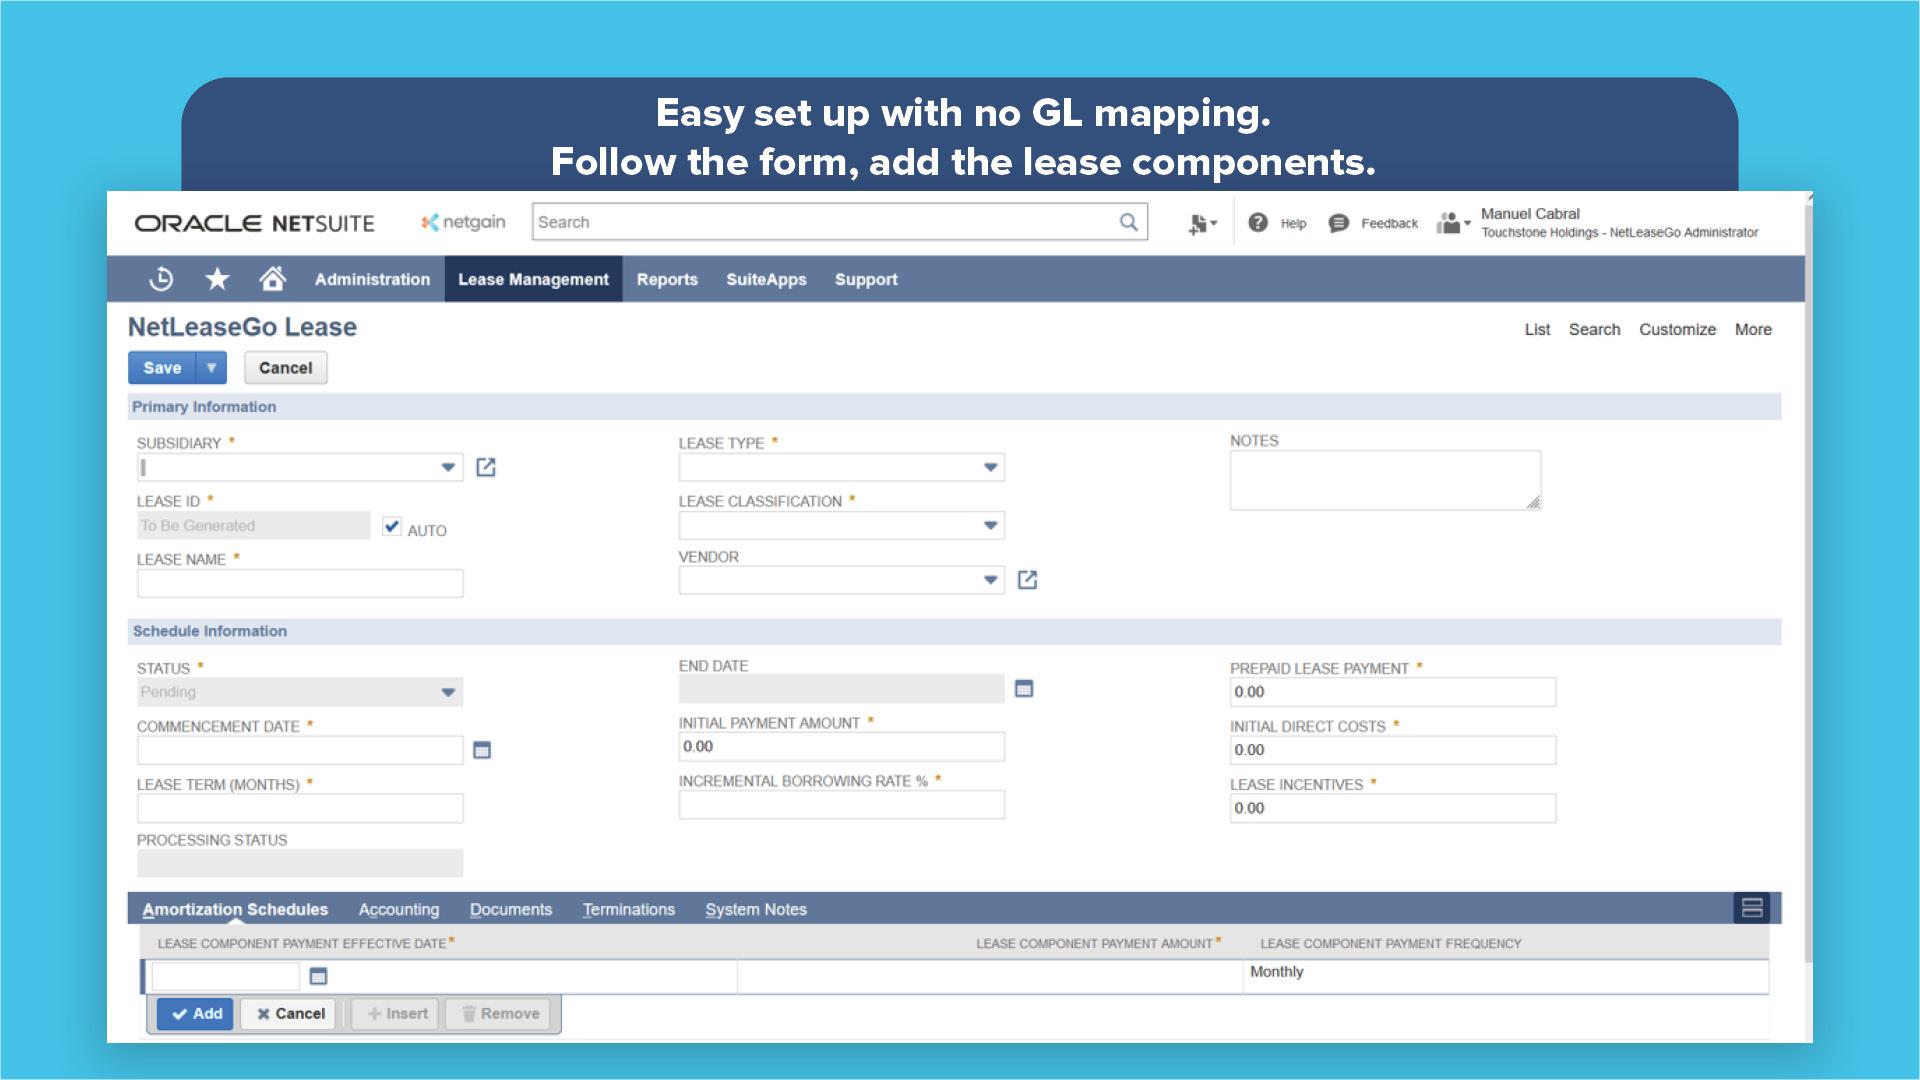The height and width of the screenshot is (1080, 1920).
Task: Toggle the subtab layout icon at right
Action: click(1751, 908)
